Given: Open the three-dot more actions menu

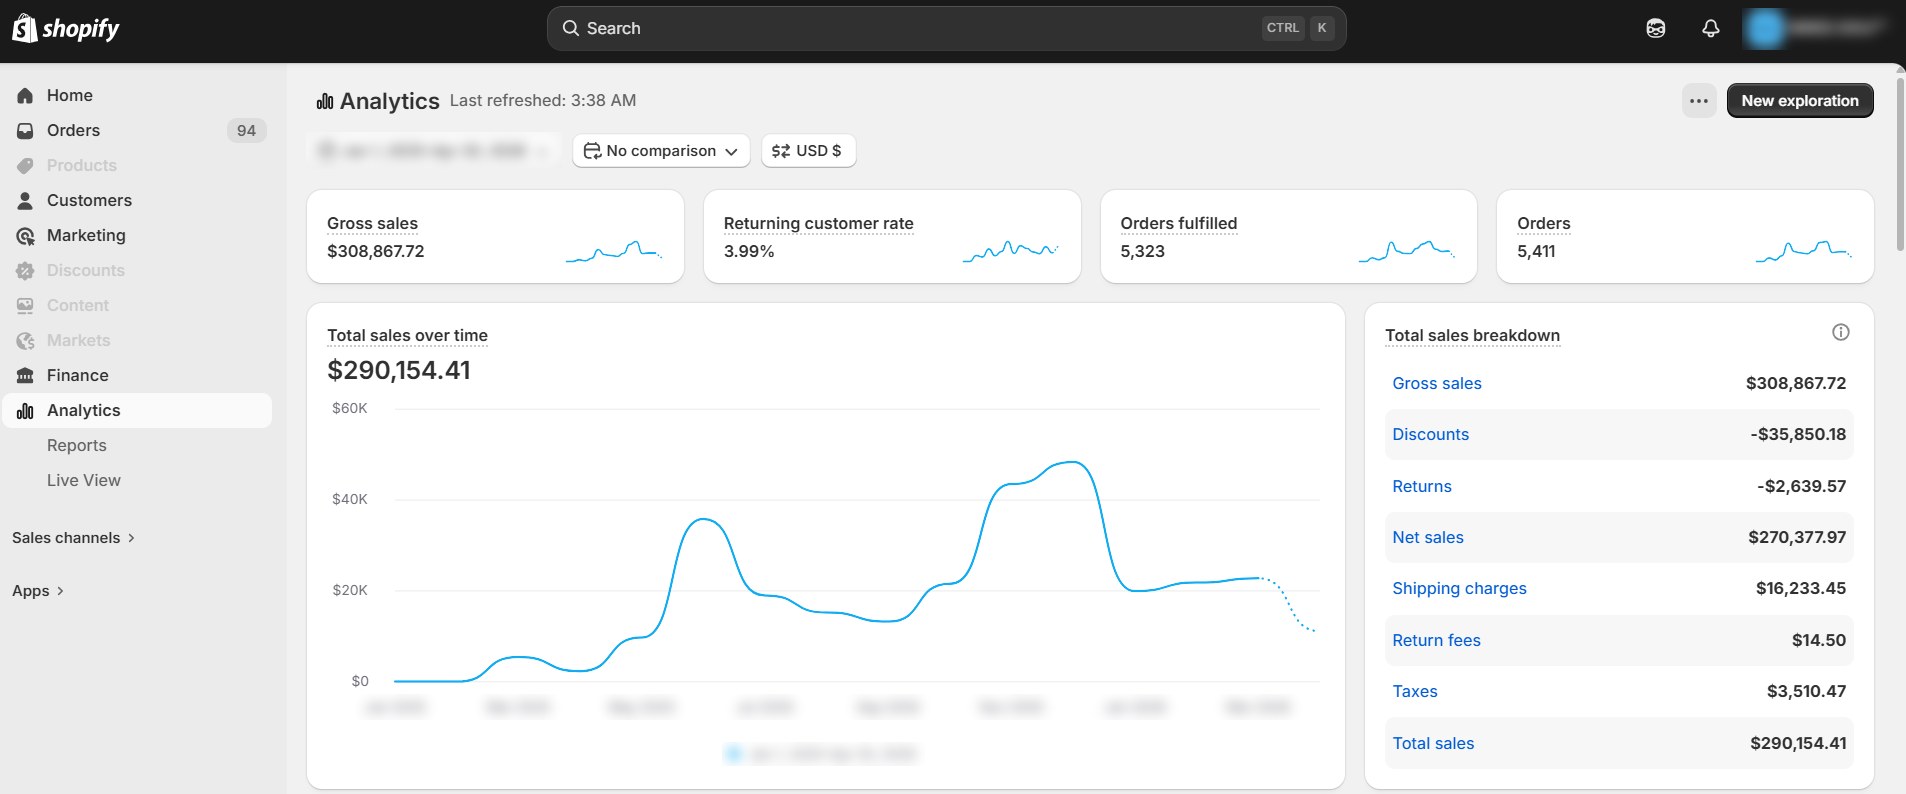Looking at the screenshot, I should point(1699,100).
